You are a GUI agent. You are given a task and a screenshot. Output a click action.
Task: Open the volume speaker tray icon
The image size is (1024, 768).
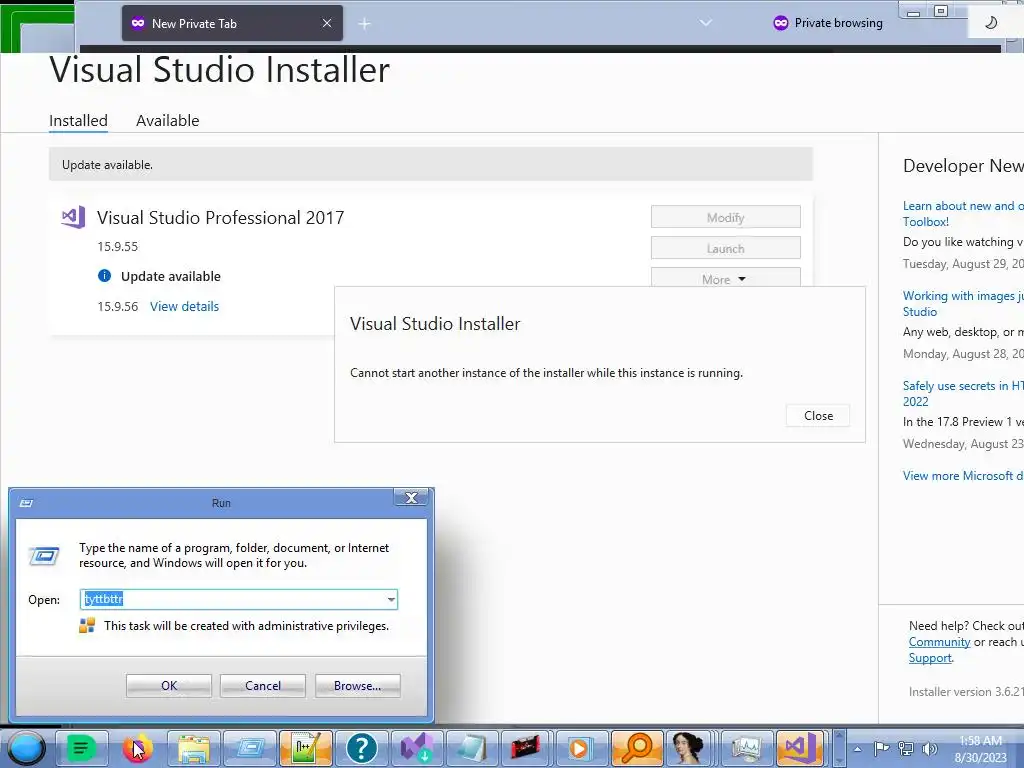click(929, 748)
